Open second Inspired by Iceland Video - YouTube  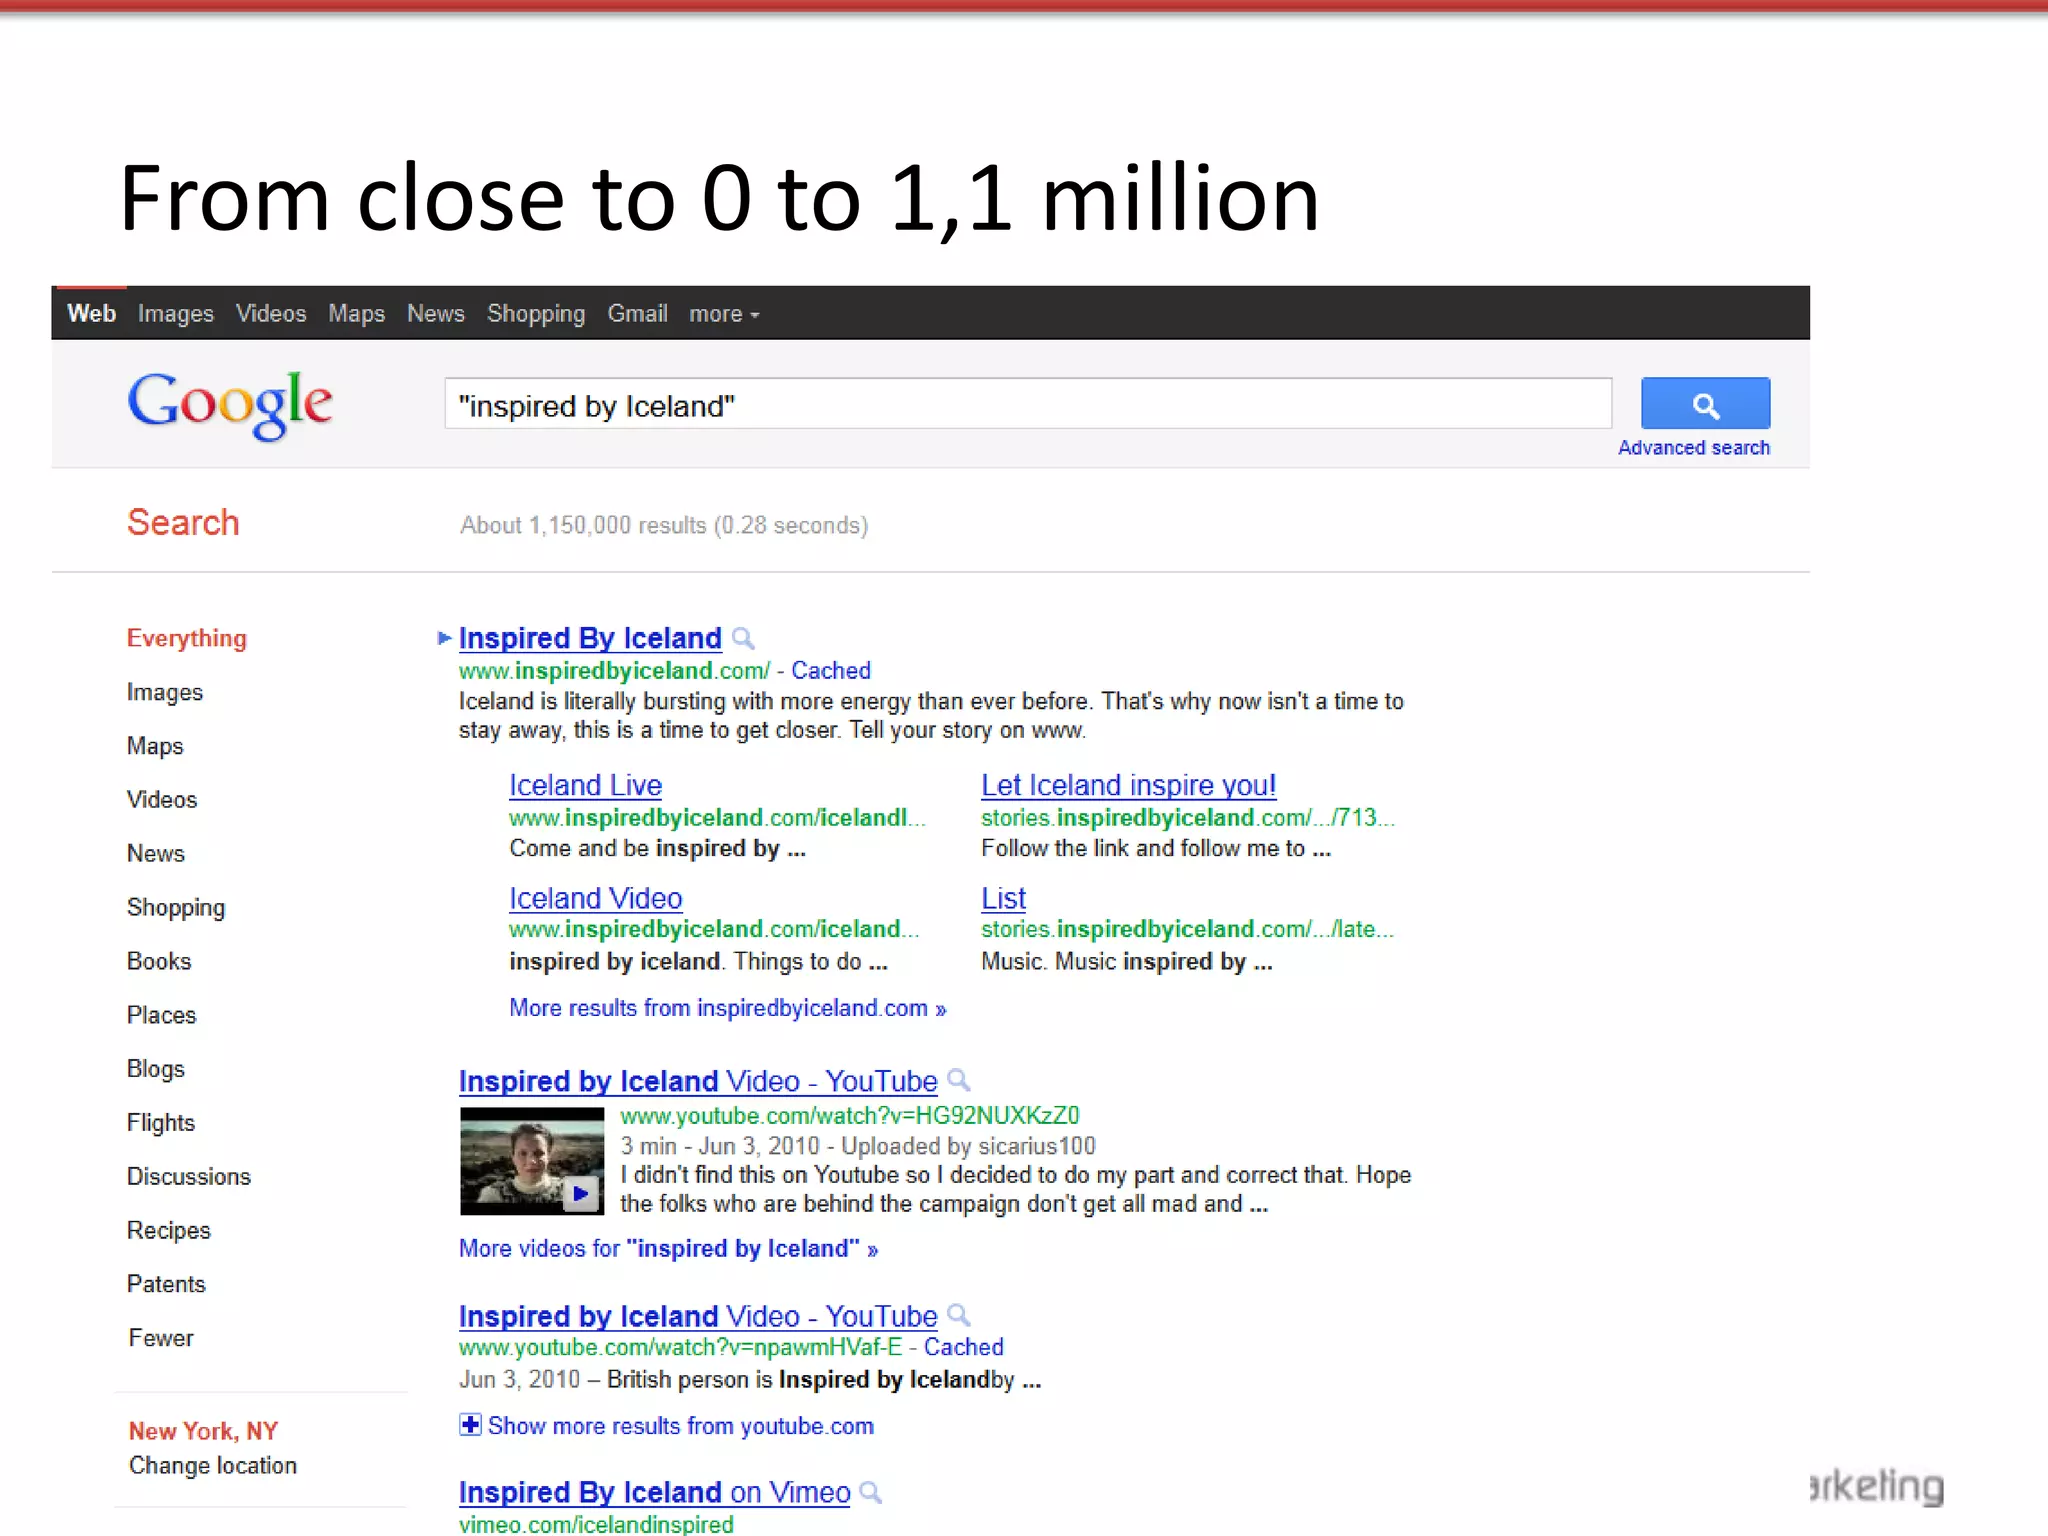698,1317
